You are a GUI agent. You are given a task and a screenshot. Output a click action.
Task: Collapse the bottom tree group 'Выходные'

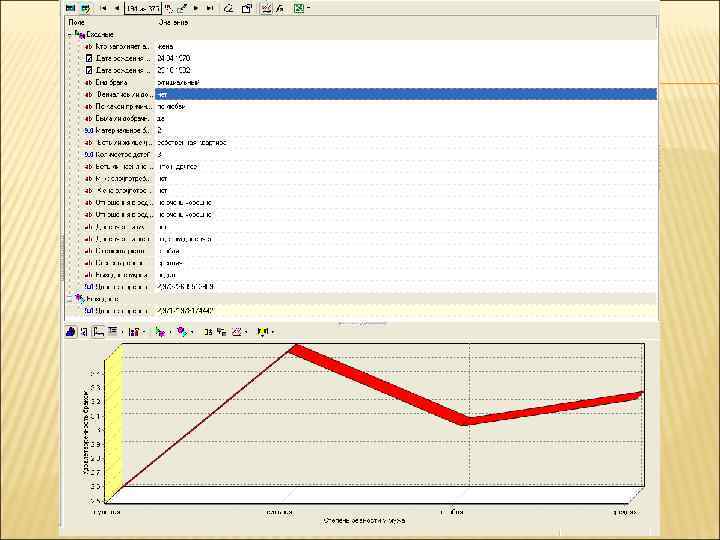click(x=69, y=298)
